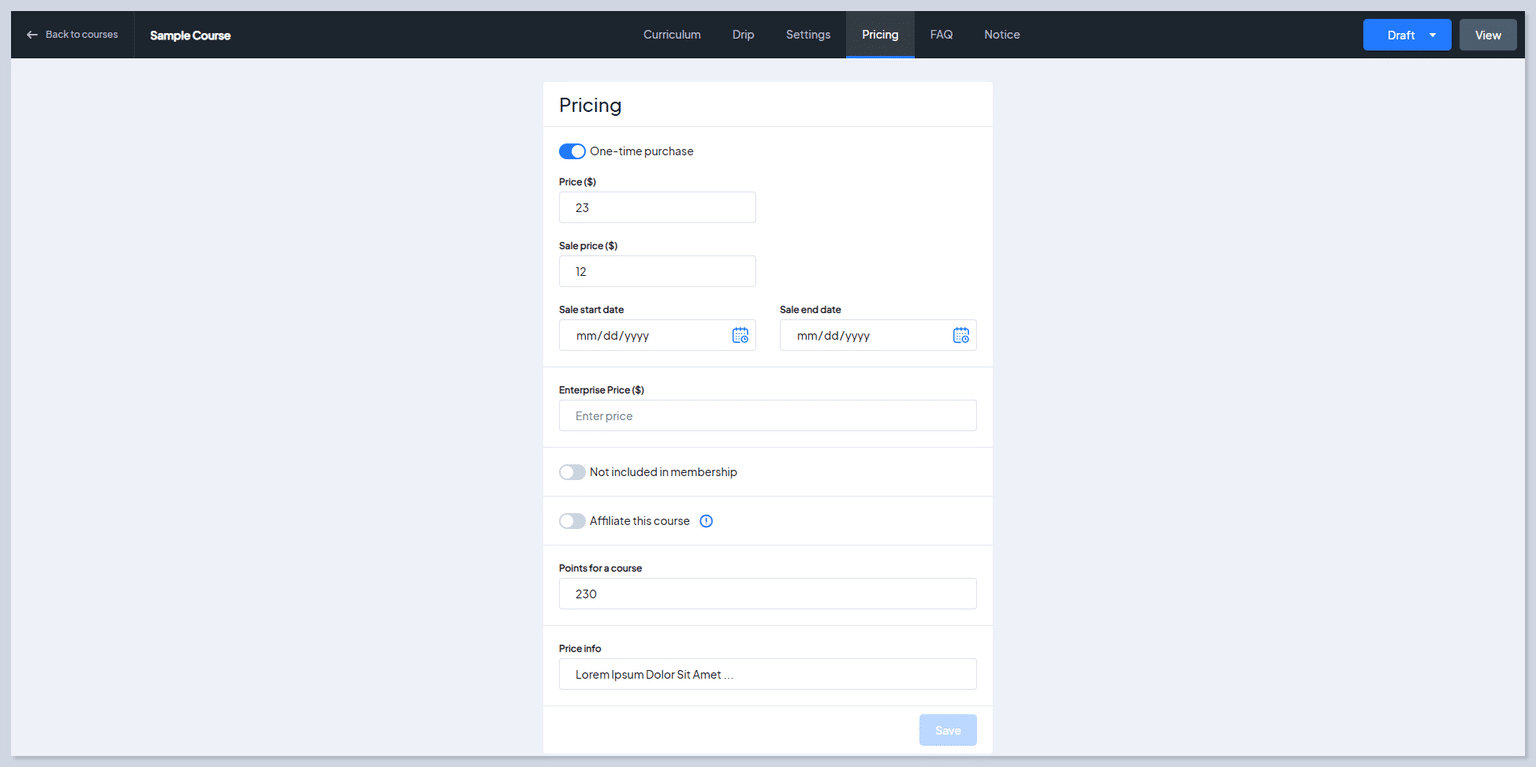Click the View button
Screen dimensions: 1536x767
click(x=1487, y=34)
